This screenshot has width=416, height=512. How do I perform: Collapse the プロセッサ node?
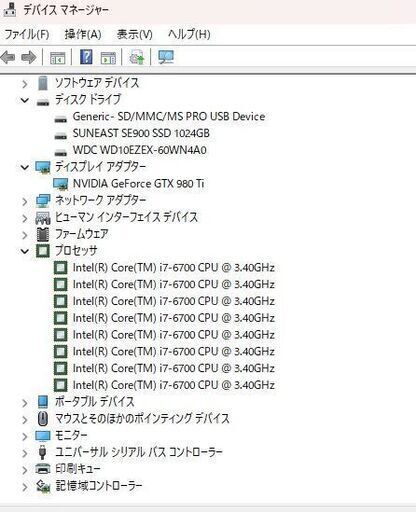point(24,251)
